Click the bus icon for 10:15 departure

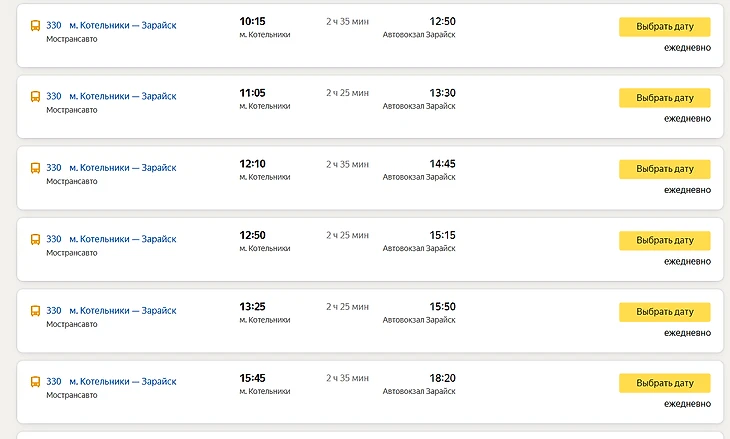[x=35, y=25]
